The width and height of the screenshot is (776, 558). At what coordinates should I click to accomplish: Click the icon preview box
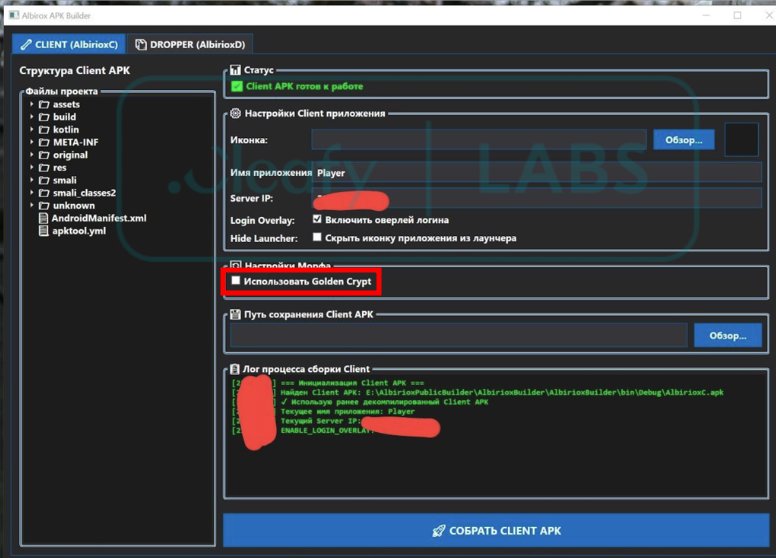coord(741,140)
